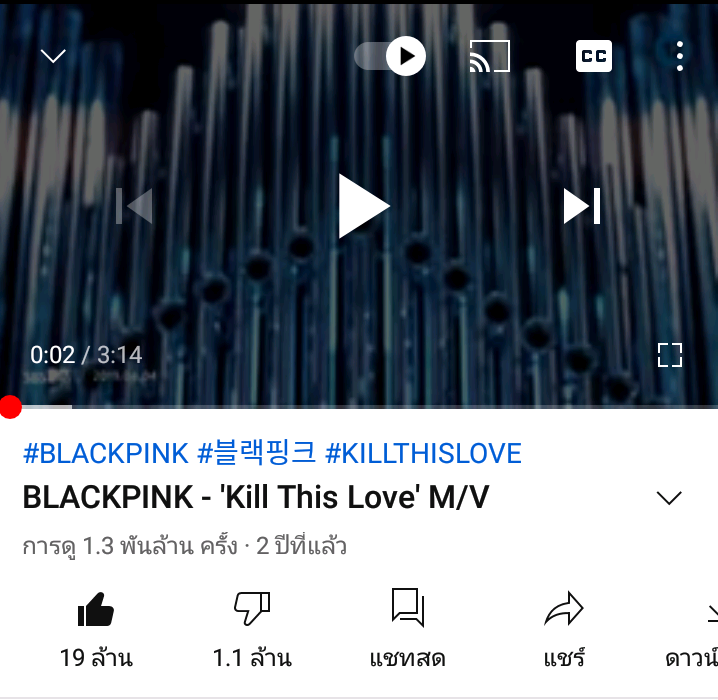Expand the video description chevron
This screenshot has height=700, width=718.
coord(669,498)
